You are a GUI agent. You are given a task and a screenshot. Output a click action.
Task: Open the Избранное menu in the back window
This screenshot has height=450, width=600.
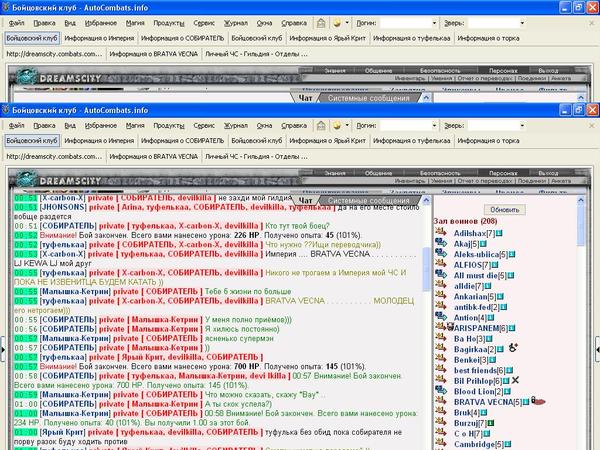point(101,23)
